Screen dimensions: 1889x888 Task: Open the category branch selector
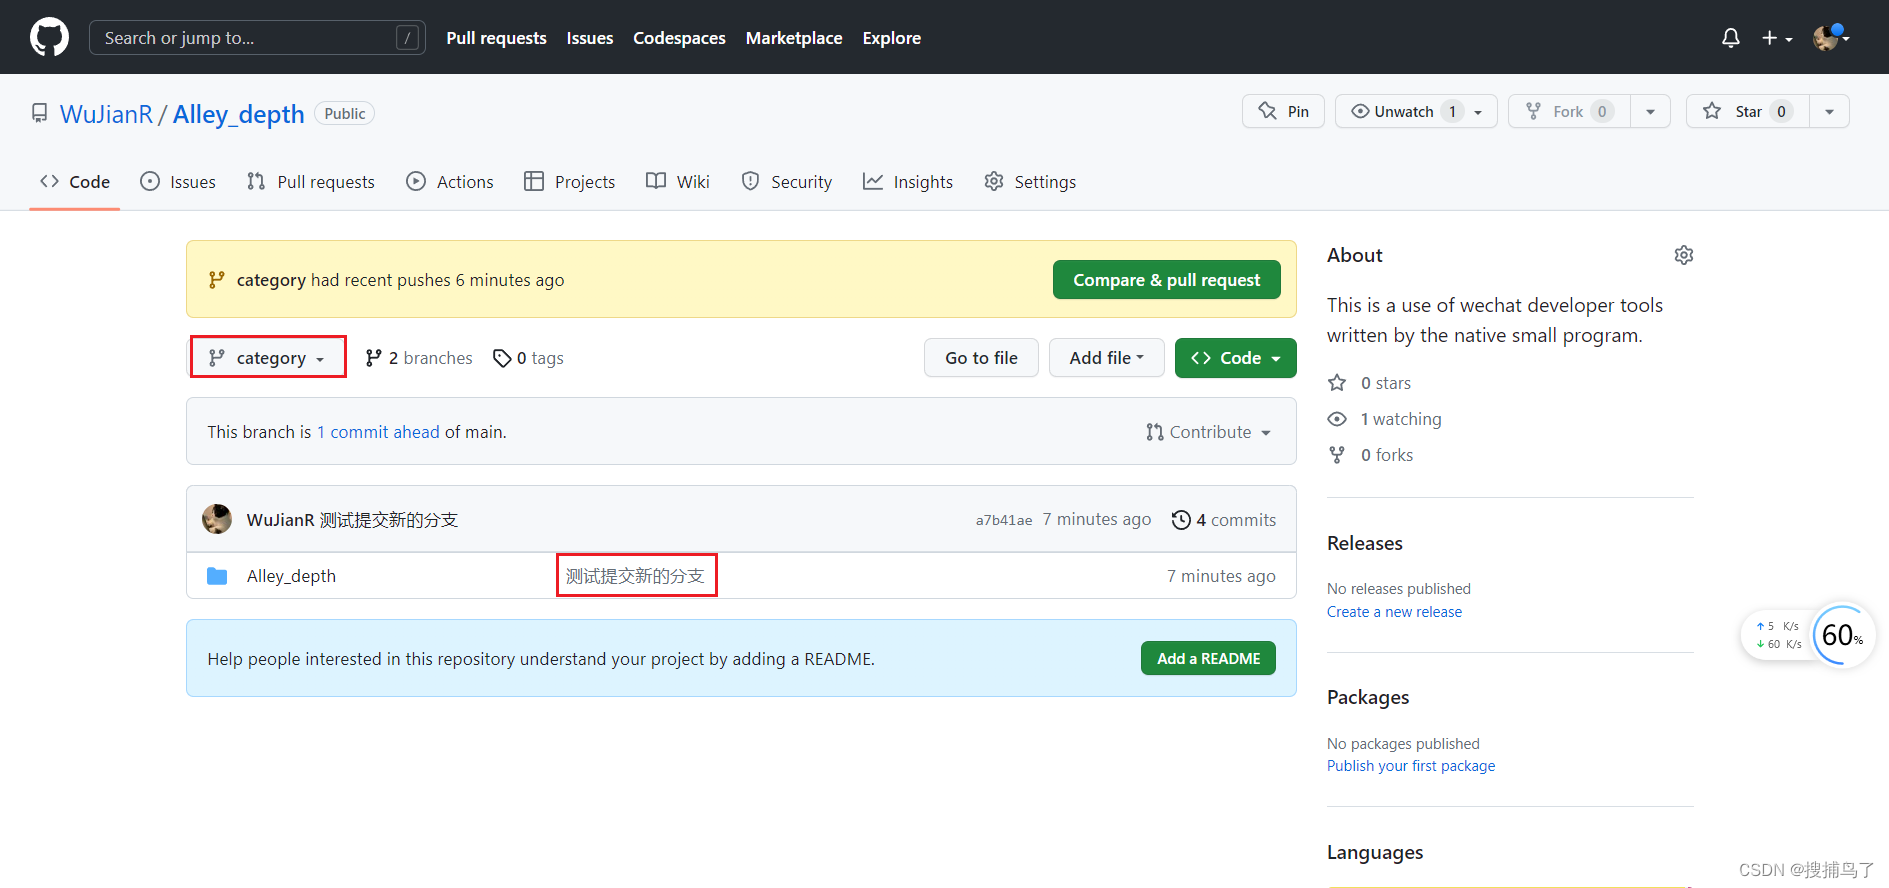pyautogui.click(x=267, y=358)
